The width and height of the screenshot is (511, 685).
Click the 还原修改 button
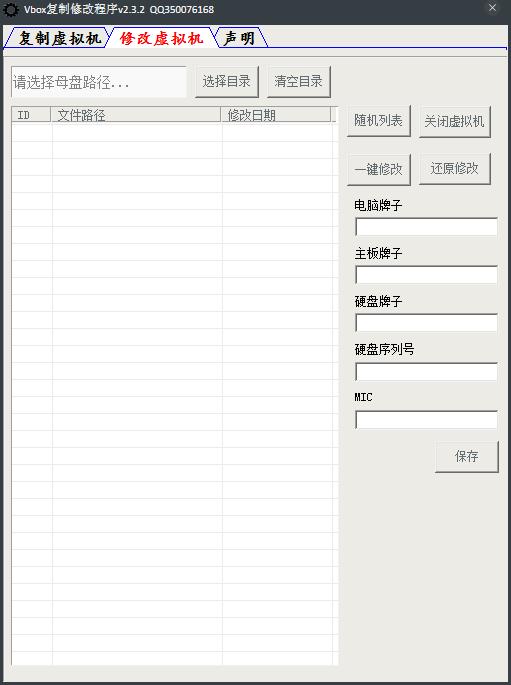(455, 169)
